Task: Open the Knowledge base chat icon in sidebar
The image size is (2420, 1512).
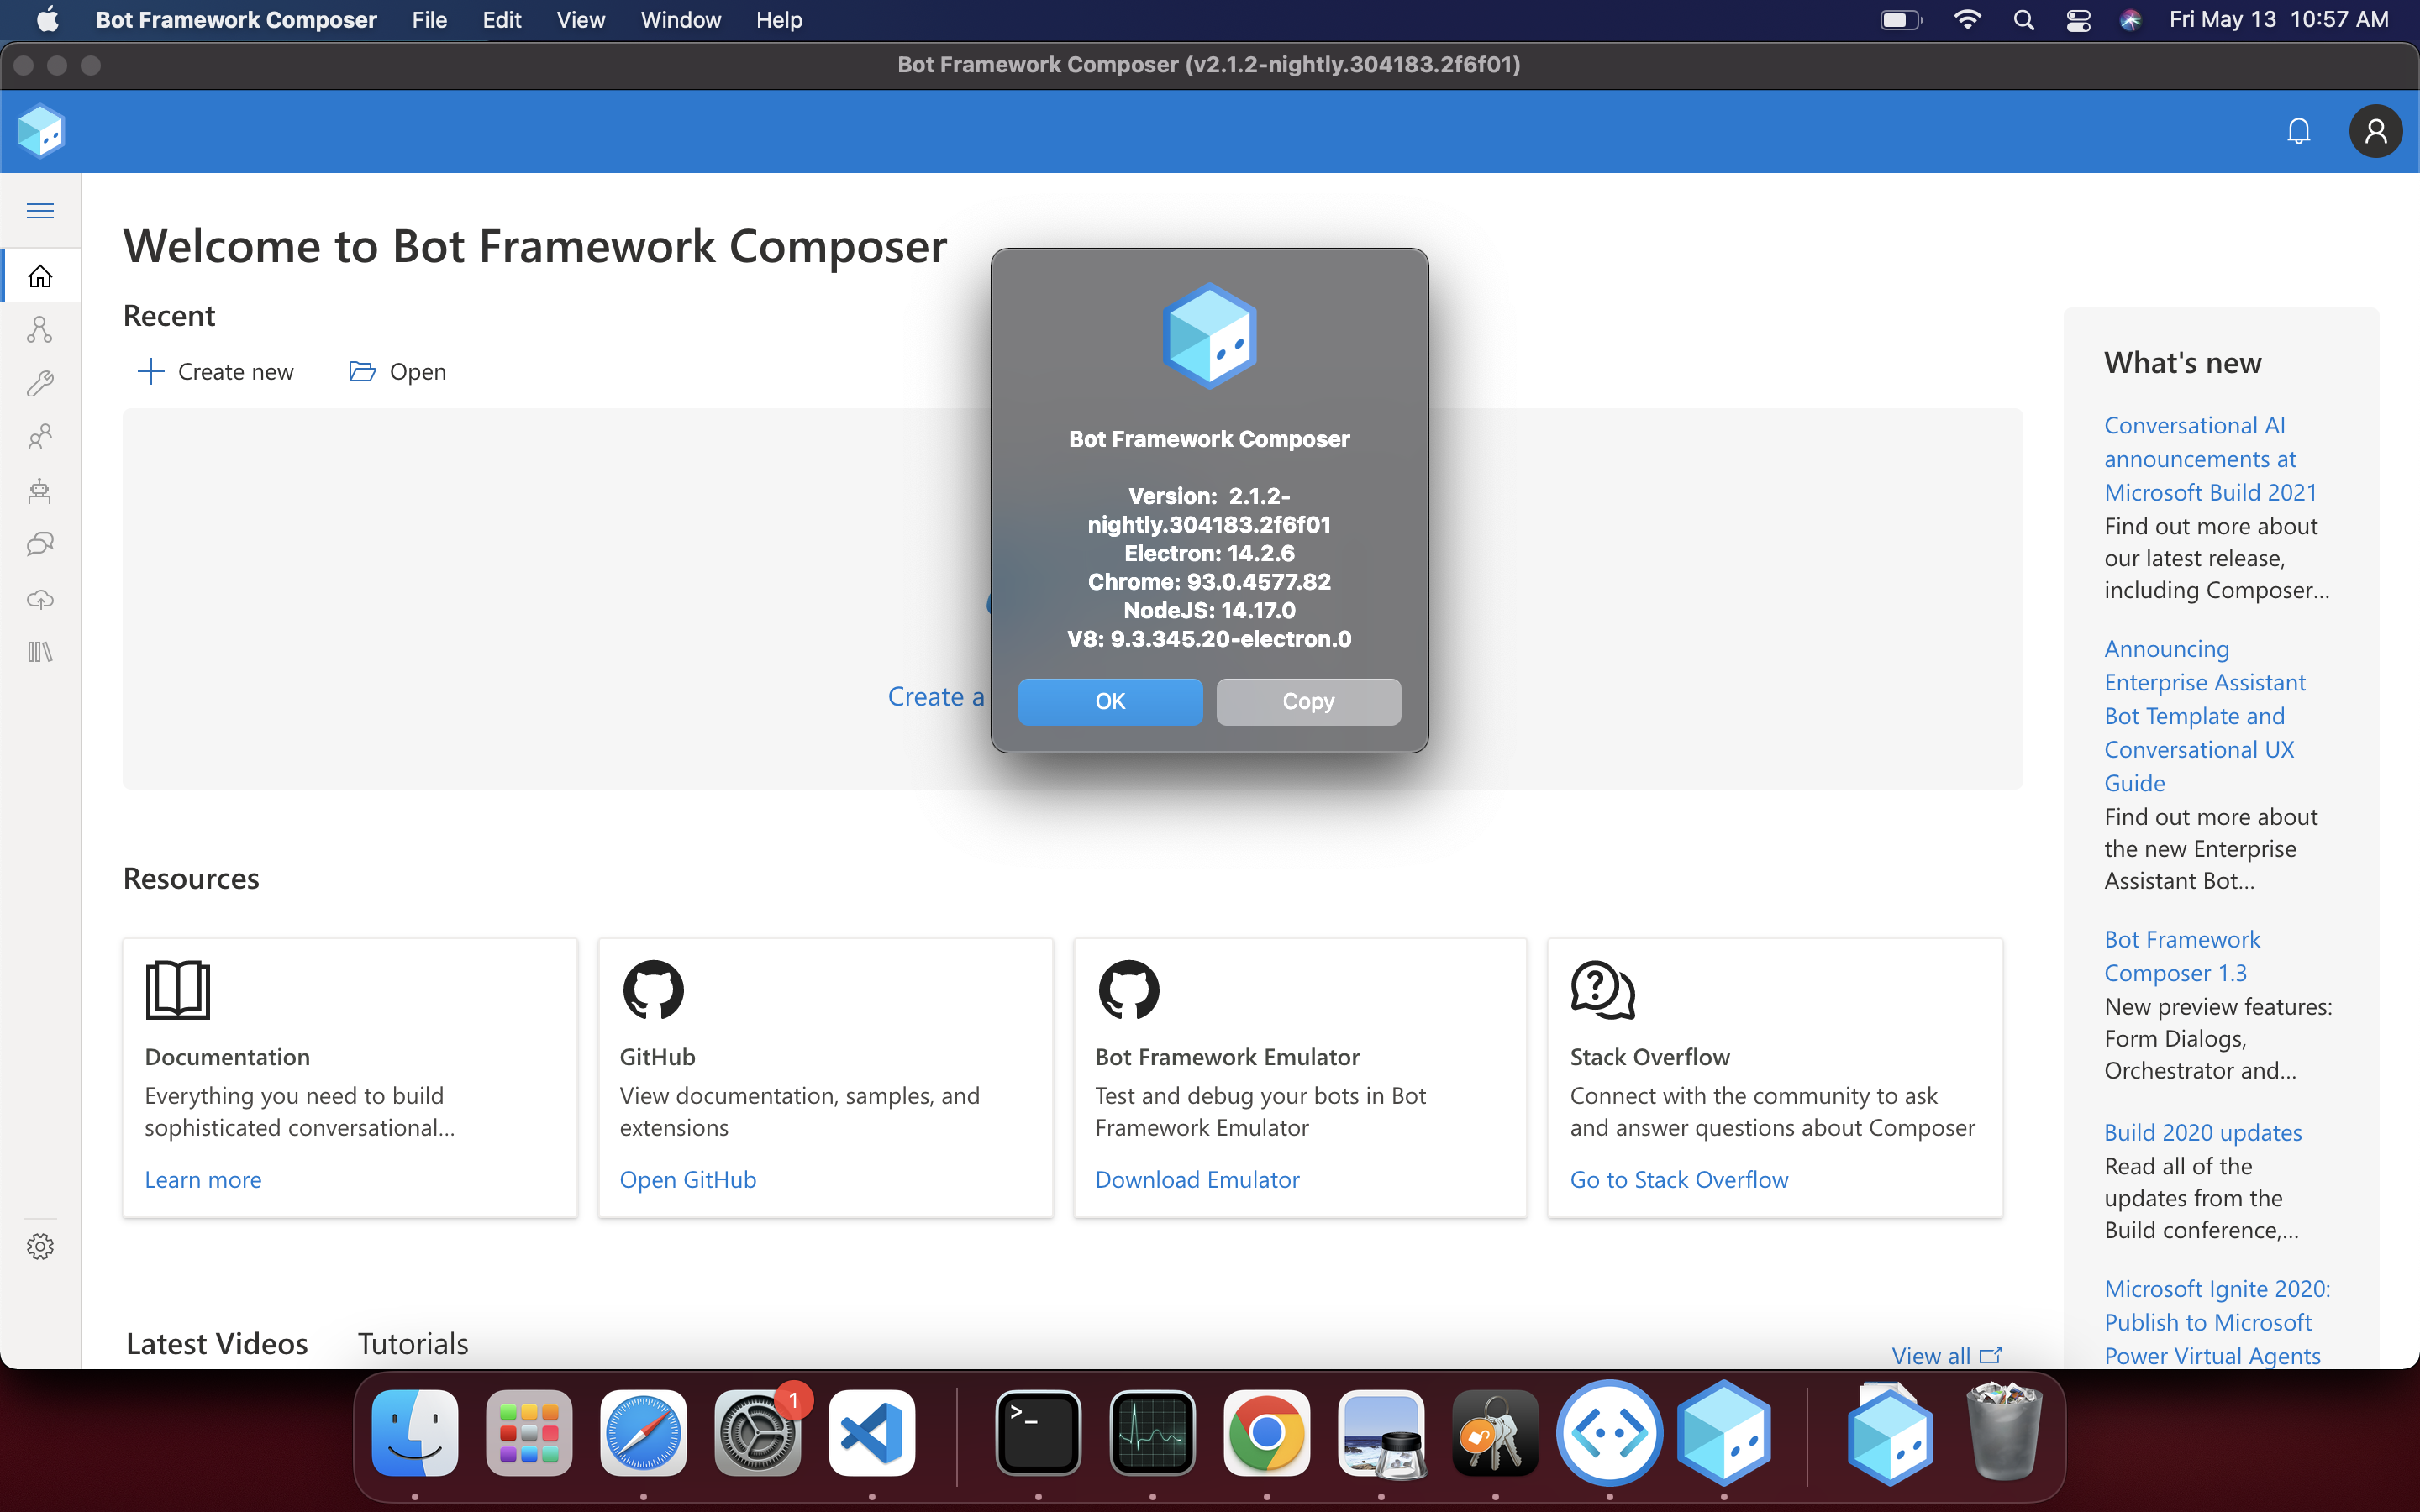Action: 40,545
